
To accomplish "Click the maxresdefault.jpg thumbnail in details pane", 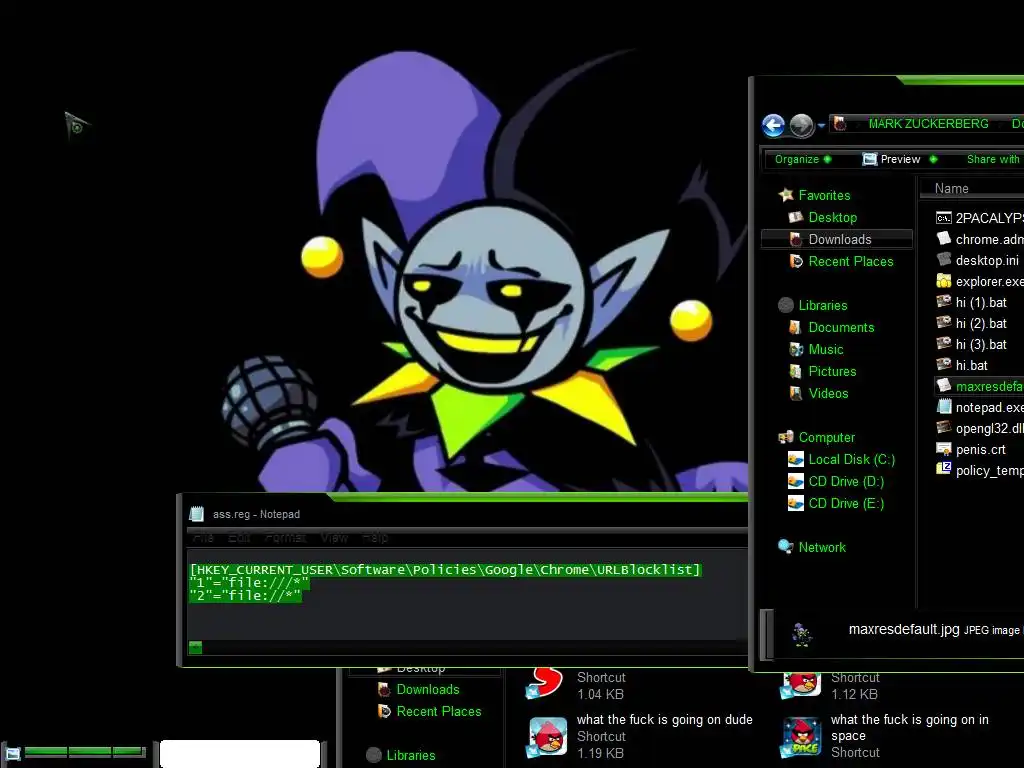I will pos(801,634).
